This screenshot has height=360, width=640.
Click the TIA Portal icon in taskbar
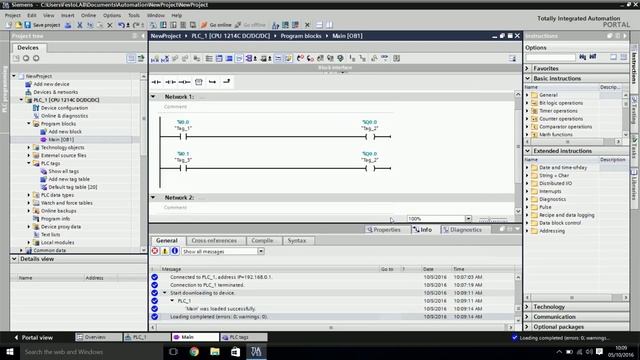256,351
